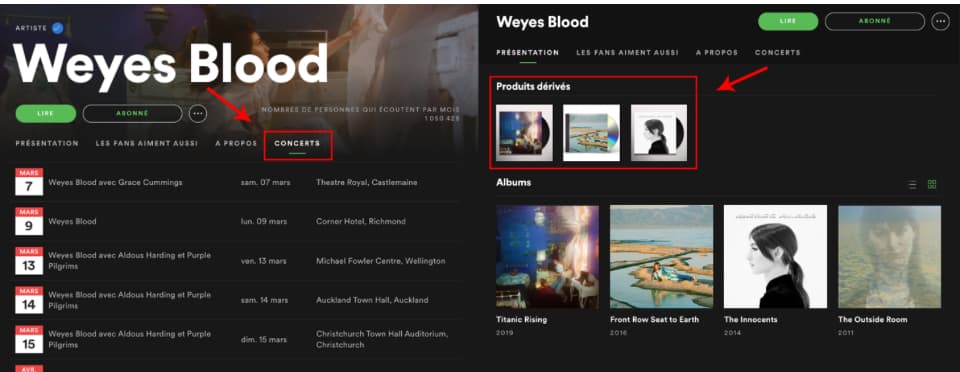Viewport: 960px width, 372px height.
Task: Open the Titanic Rising vinyl merch thumbnail
Action: [524, 133]
